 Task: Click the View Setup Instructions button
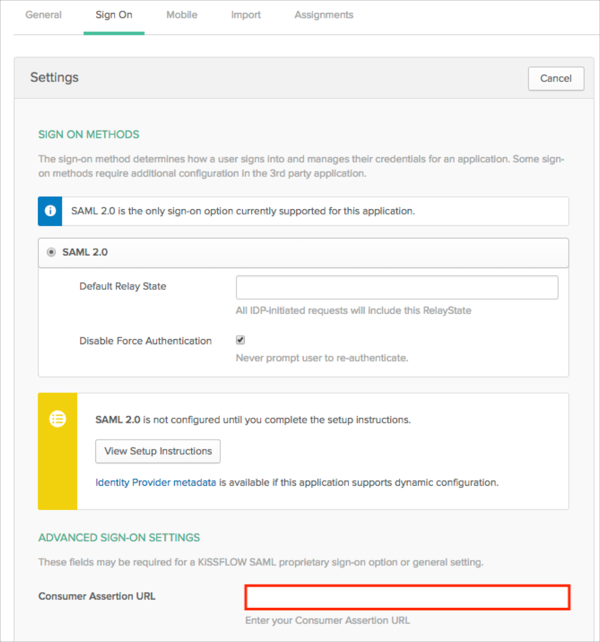point(158,451)
